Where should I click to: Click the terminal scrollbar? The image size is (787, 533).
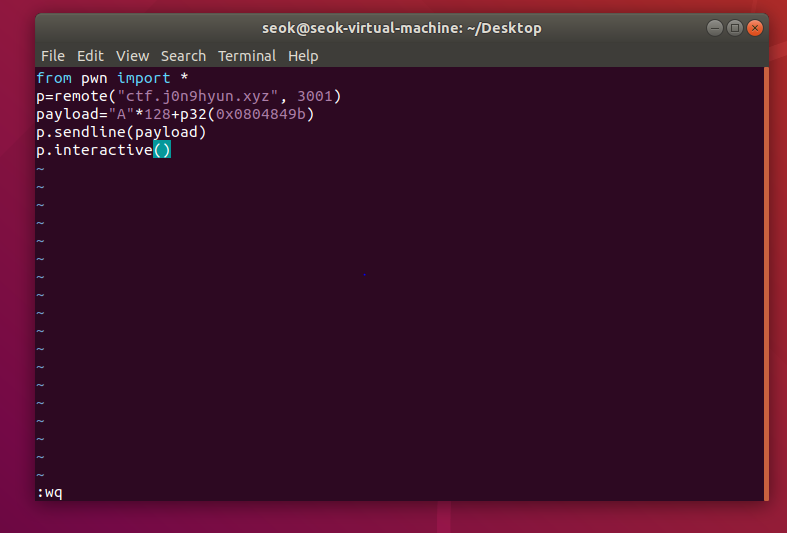tap(766, 284)
